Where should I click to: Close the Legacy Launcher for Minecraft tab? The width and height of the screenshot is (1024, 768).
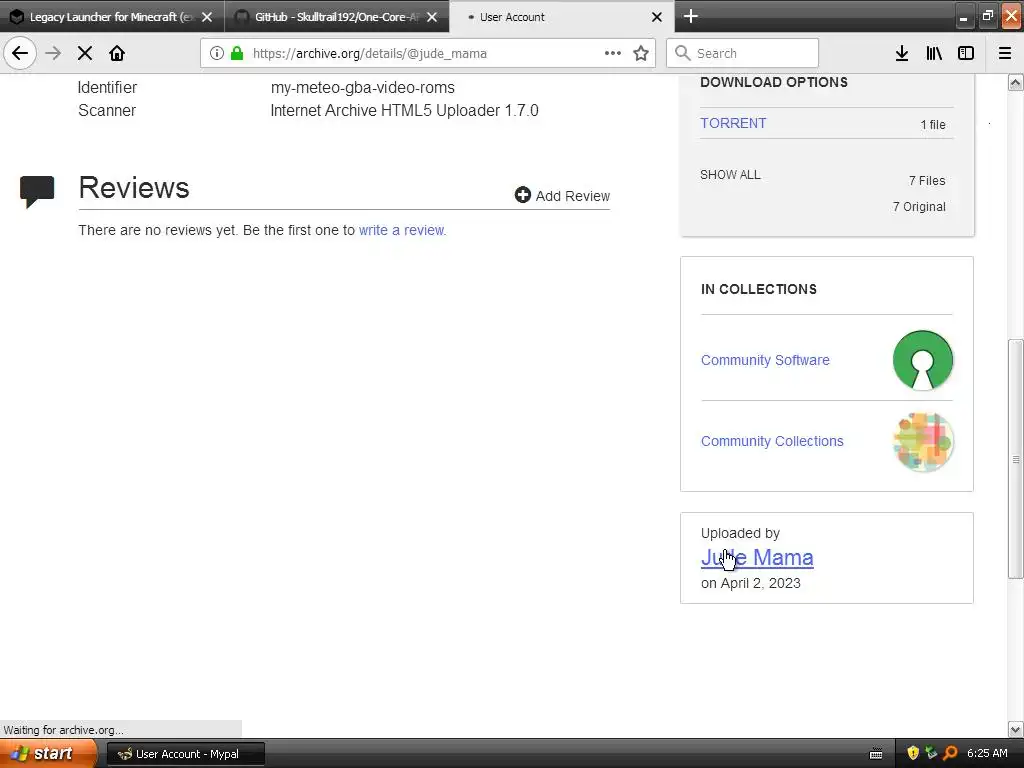click(x=207, y=17)
